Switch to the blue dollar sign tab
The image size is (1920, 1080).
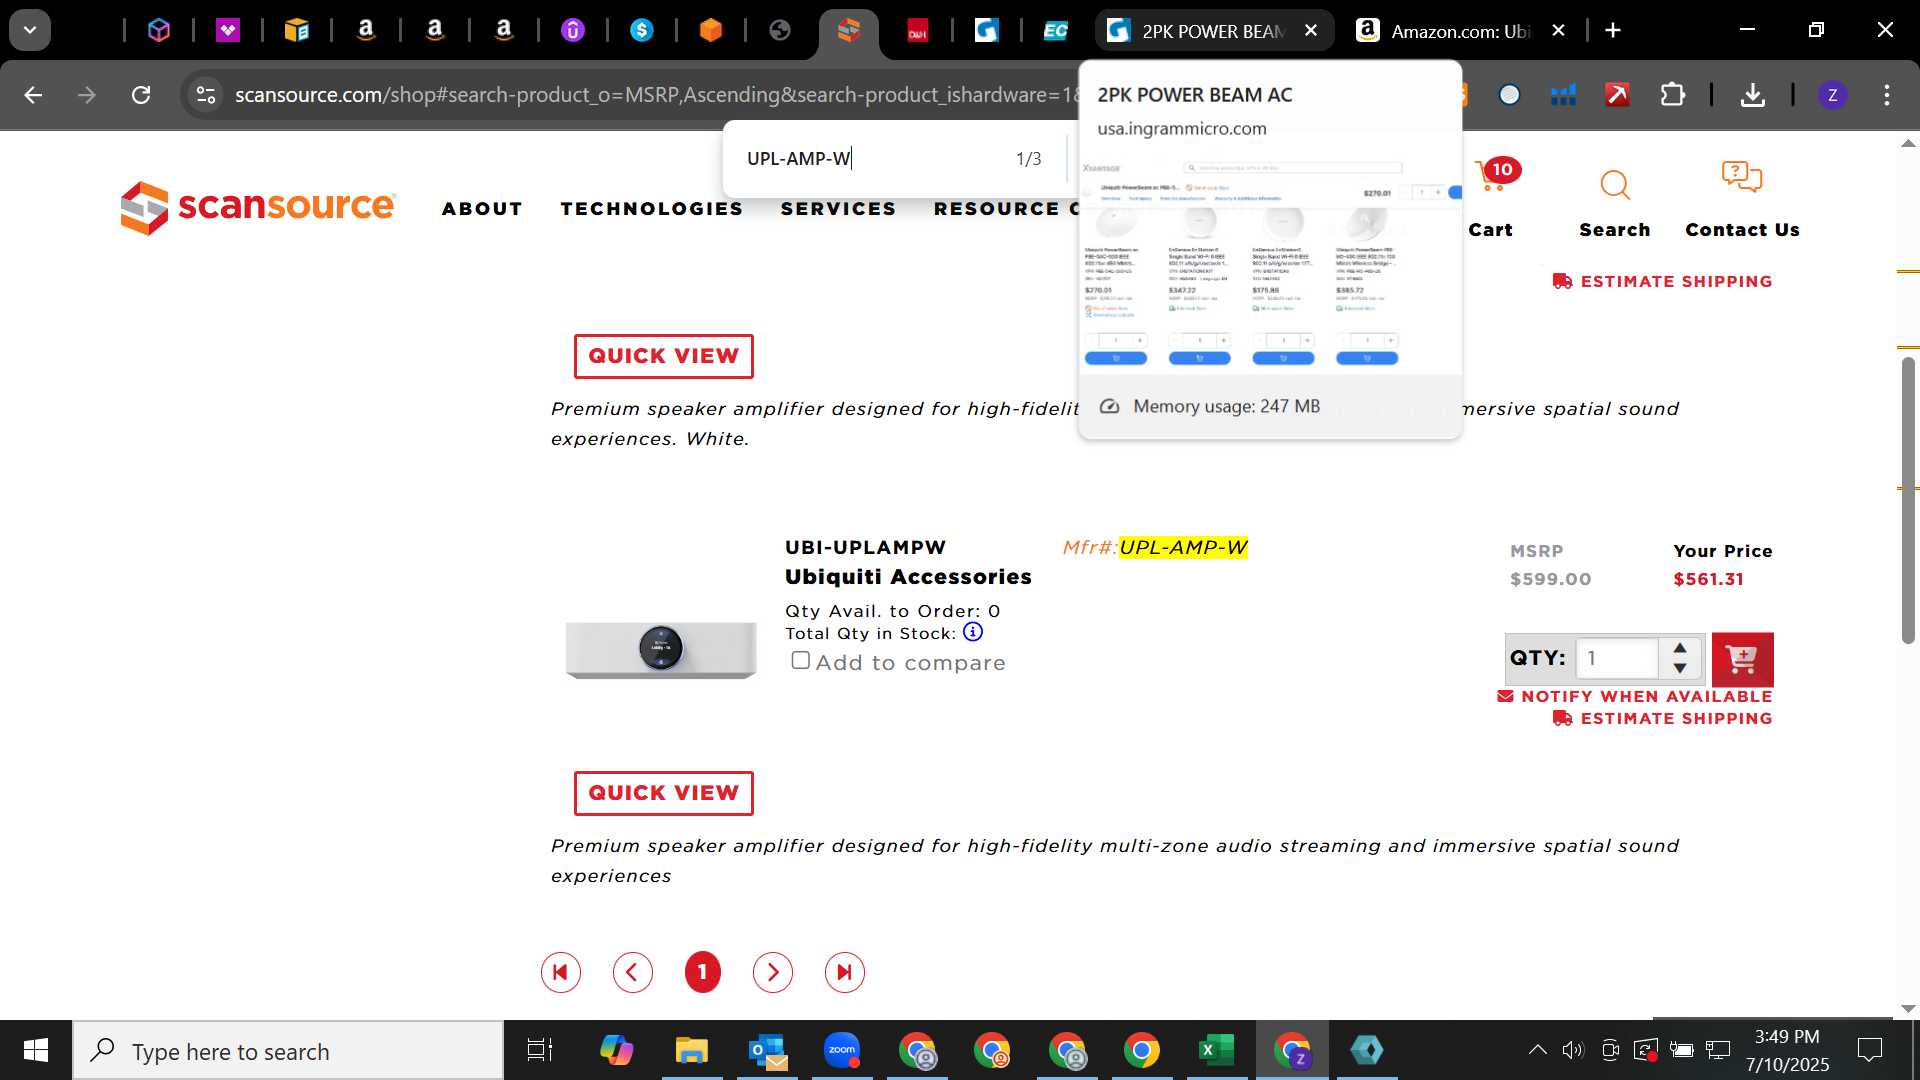pyautogui.click(x=642, y=31)
